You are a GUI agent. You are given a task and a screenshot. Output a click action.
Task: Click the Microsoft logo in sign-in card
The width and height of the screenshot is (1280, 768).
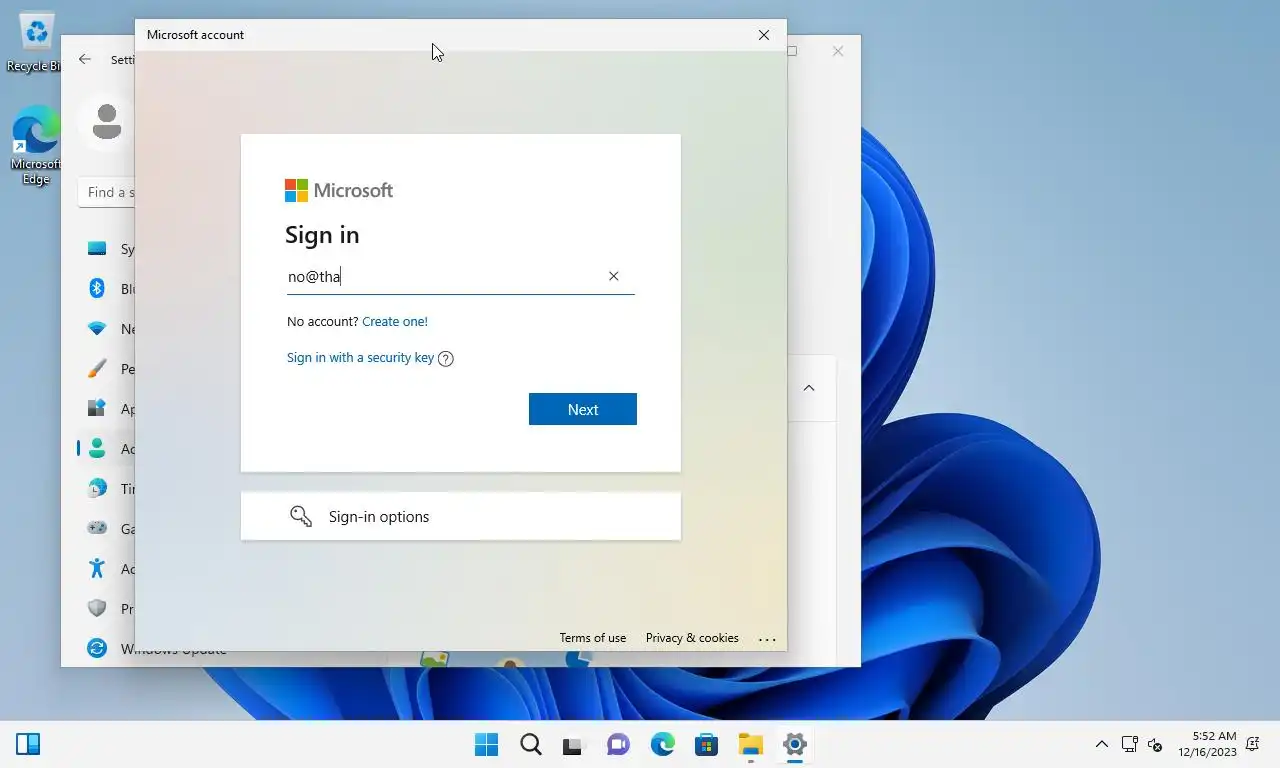click(339, 190)
